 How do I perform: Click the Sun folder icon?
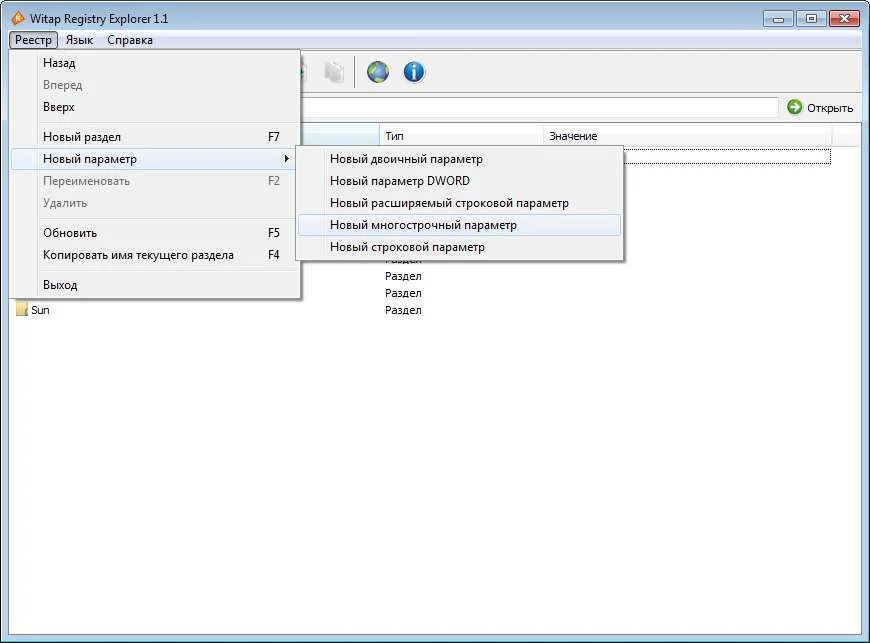[x=22, y=310]
